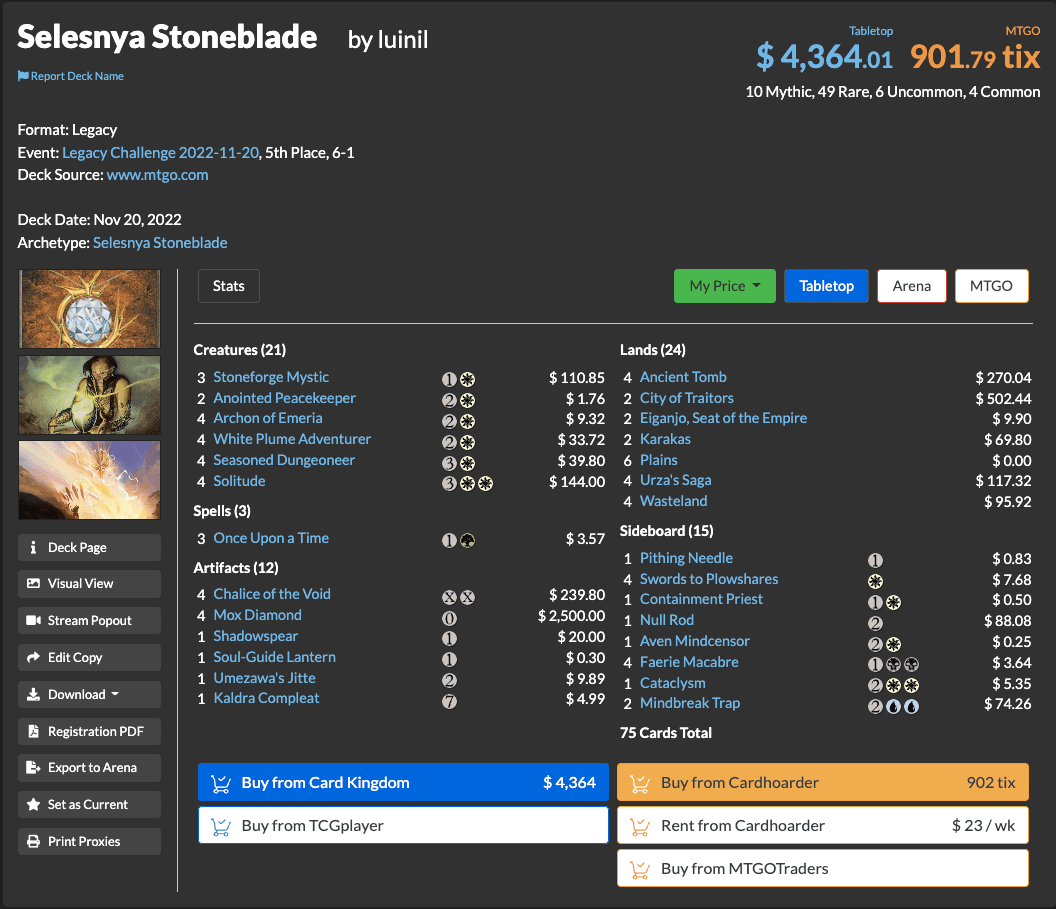This screenshot has height=909, width=1056.
Task: Click the info icon on Deck Page
Action: (33, 548)
